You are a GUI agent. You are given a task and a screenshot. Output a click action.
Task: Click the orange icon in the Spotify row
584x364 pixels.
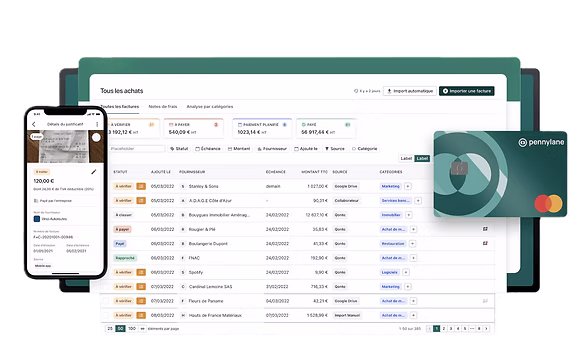coord(141,272)
